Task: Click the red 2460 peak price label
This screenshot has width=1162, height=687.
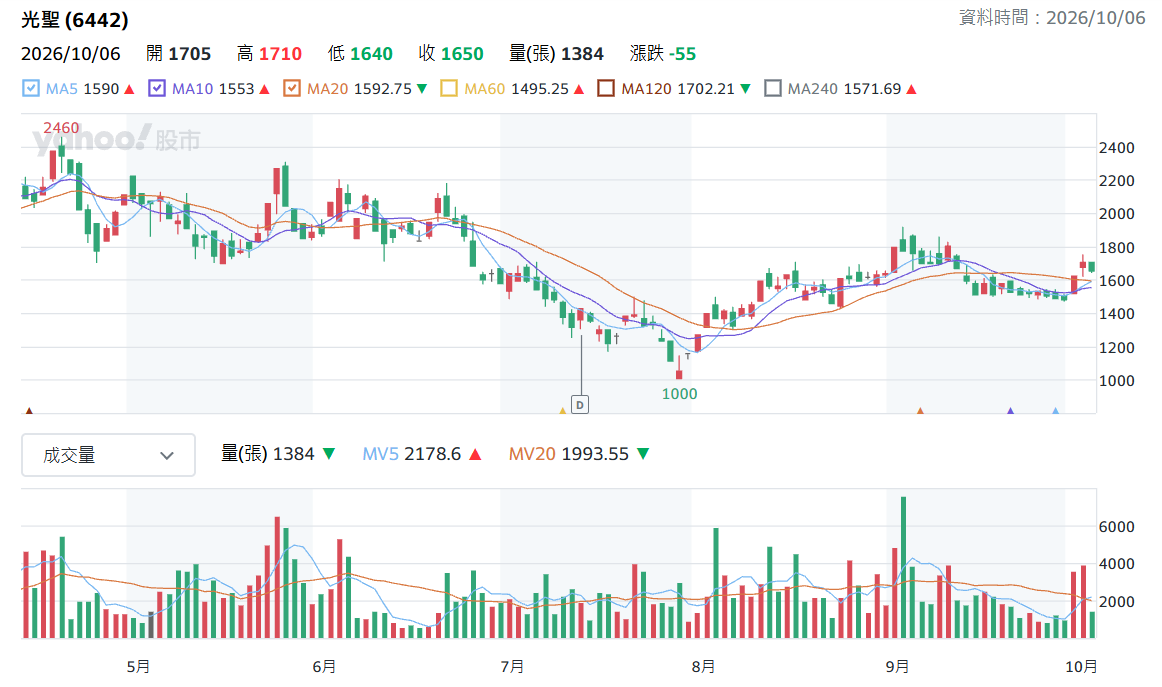Action: (x=61, y=128)
